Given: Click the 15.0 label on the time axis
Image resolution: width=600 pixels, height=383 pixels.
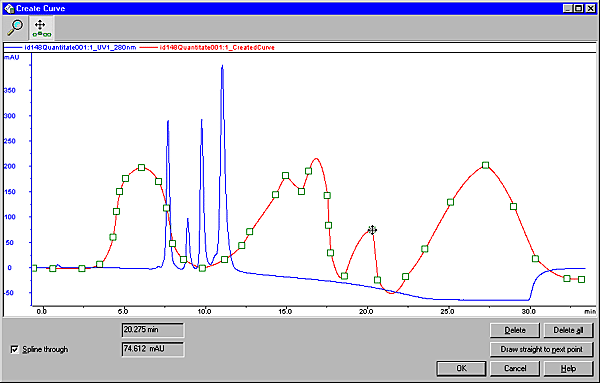Looking at the screenshot, I should [x=285, y=311].
